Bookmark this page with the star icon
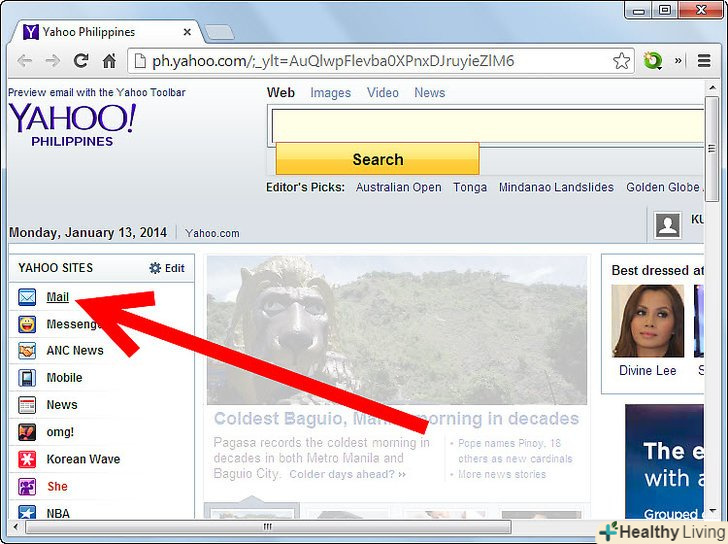 (621, 61)
